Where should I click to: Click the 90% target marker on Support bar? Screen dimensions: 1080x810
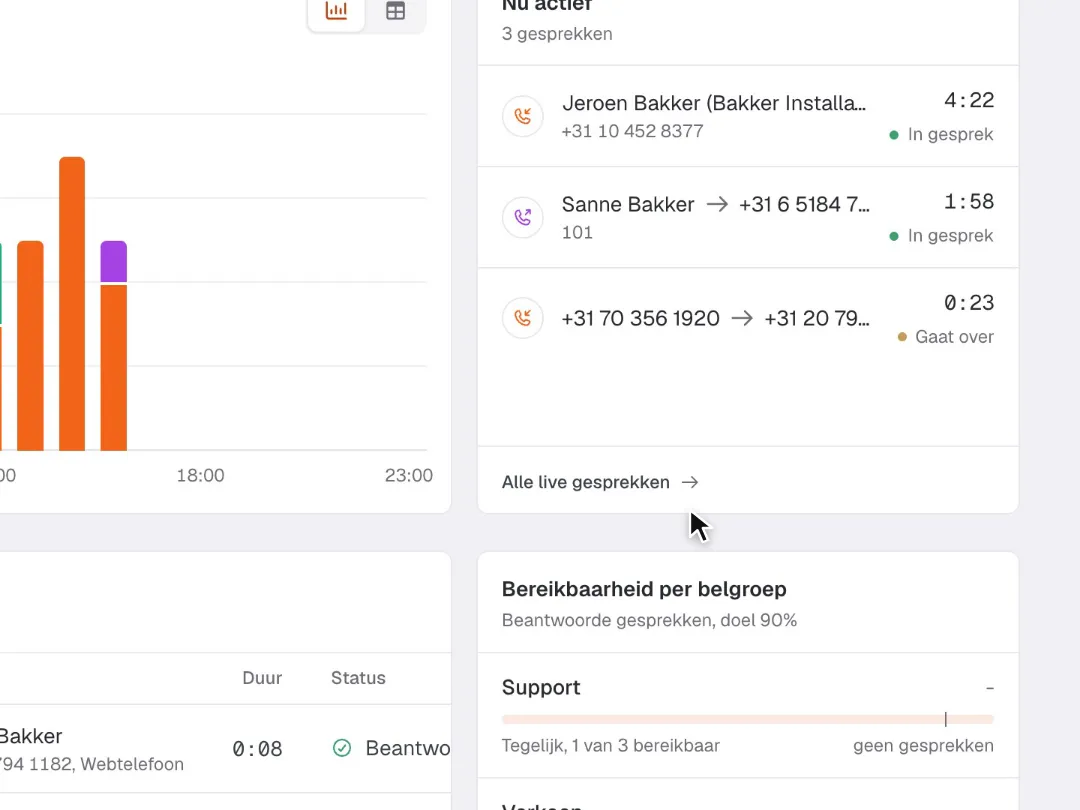point(946,720)
